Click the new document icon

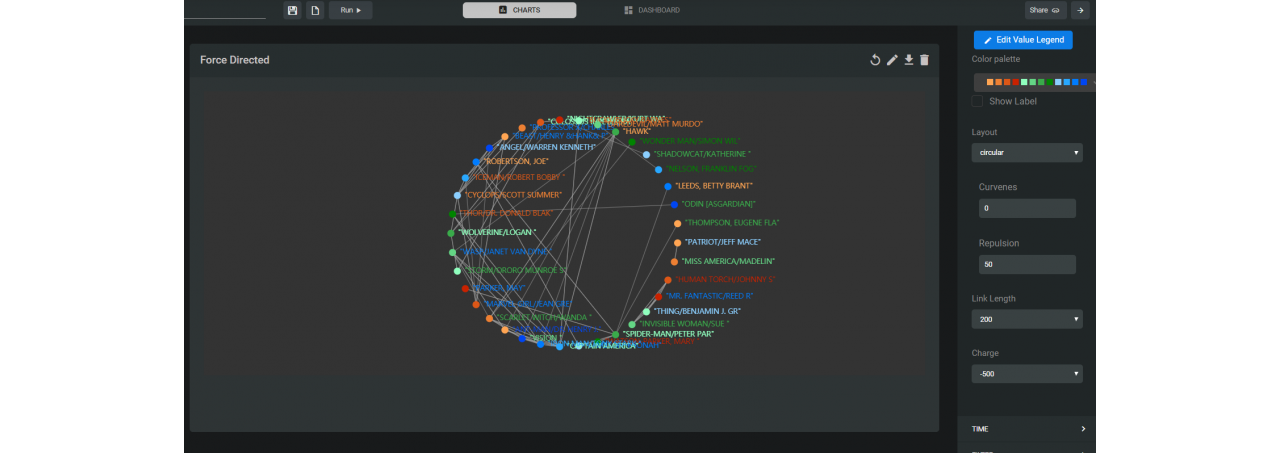[314, 10]
